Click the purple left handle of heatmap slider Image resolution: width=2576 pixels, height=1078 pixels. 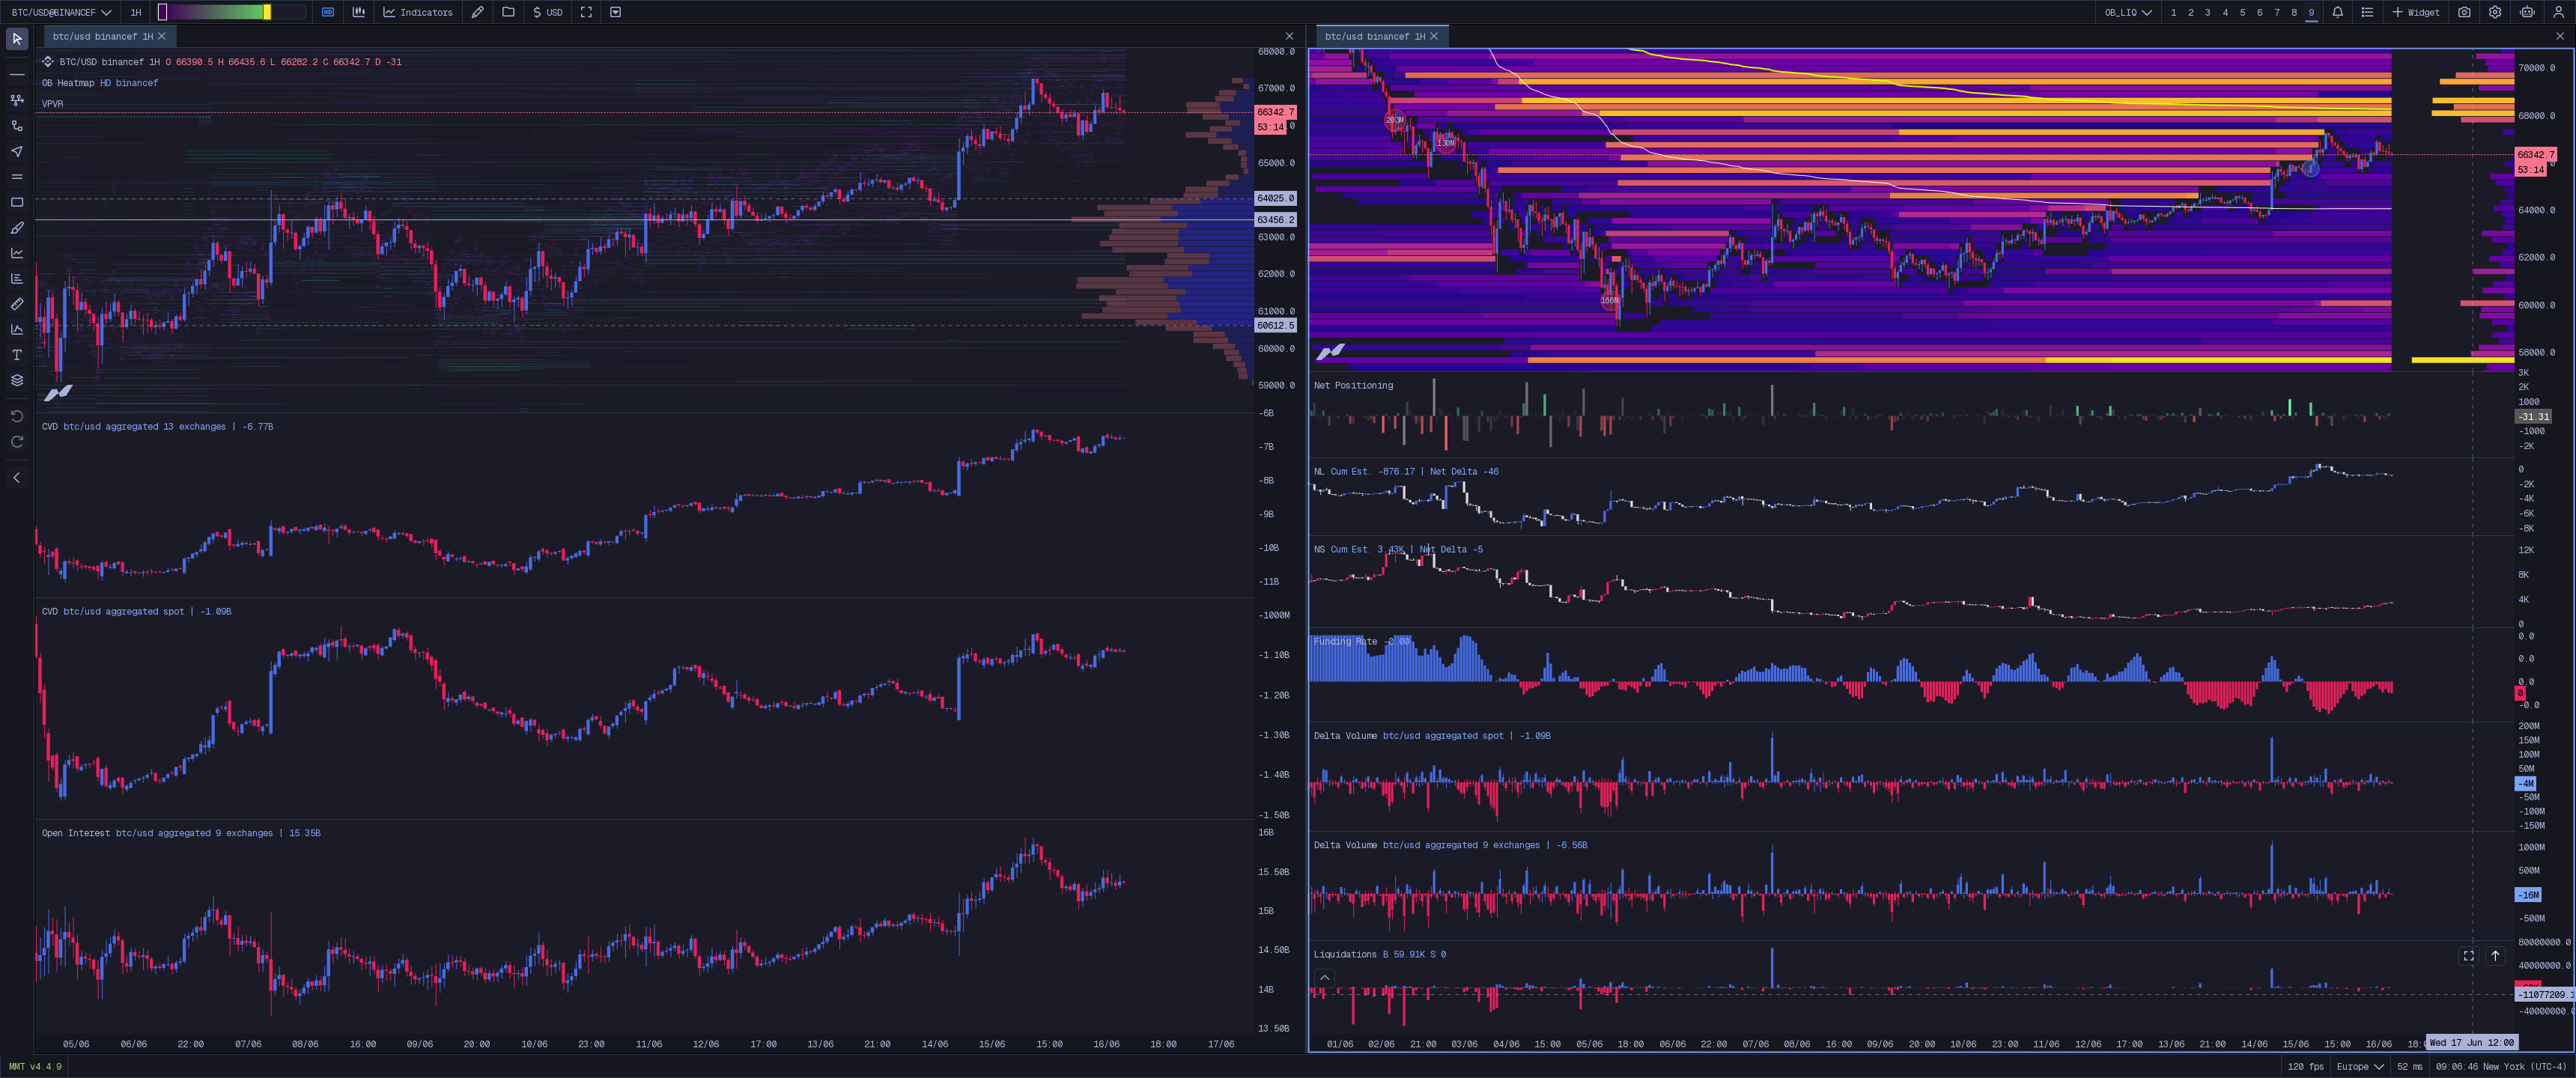(163, 12)
